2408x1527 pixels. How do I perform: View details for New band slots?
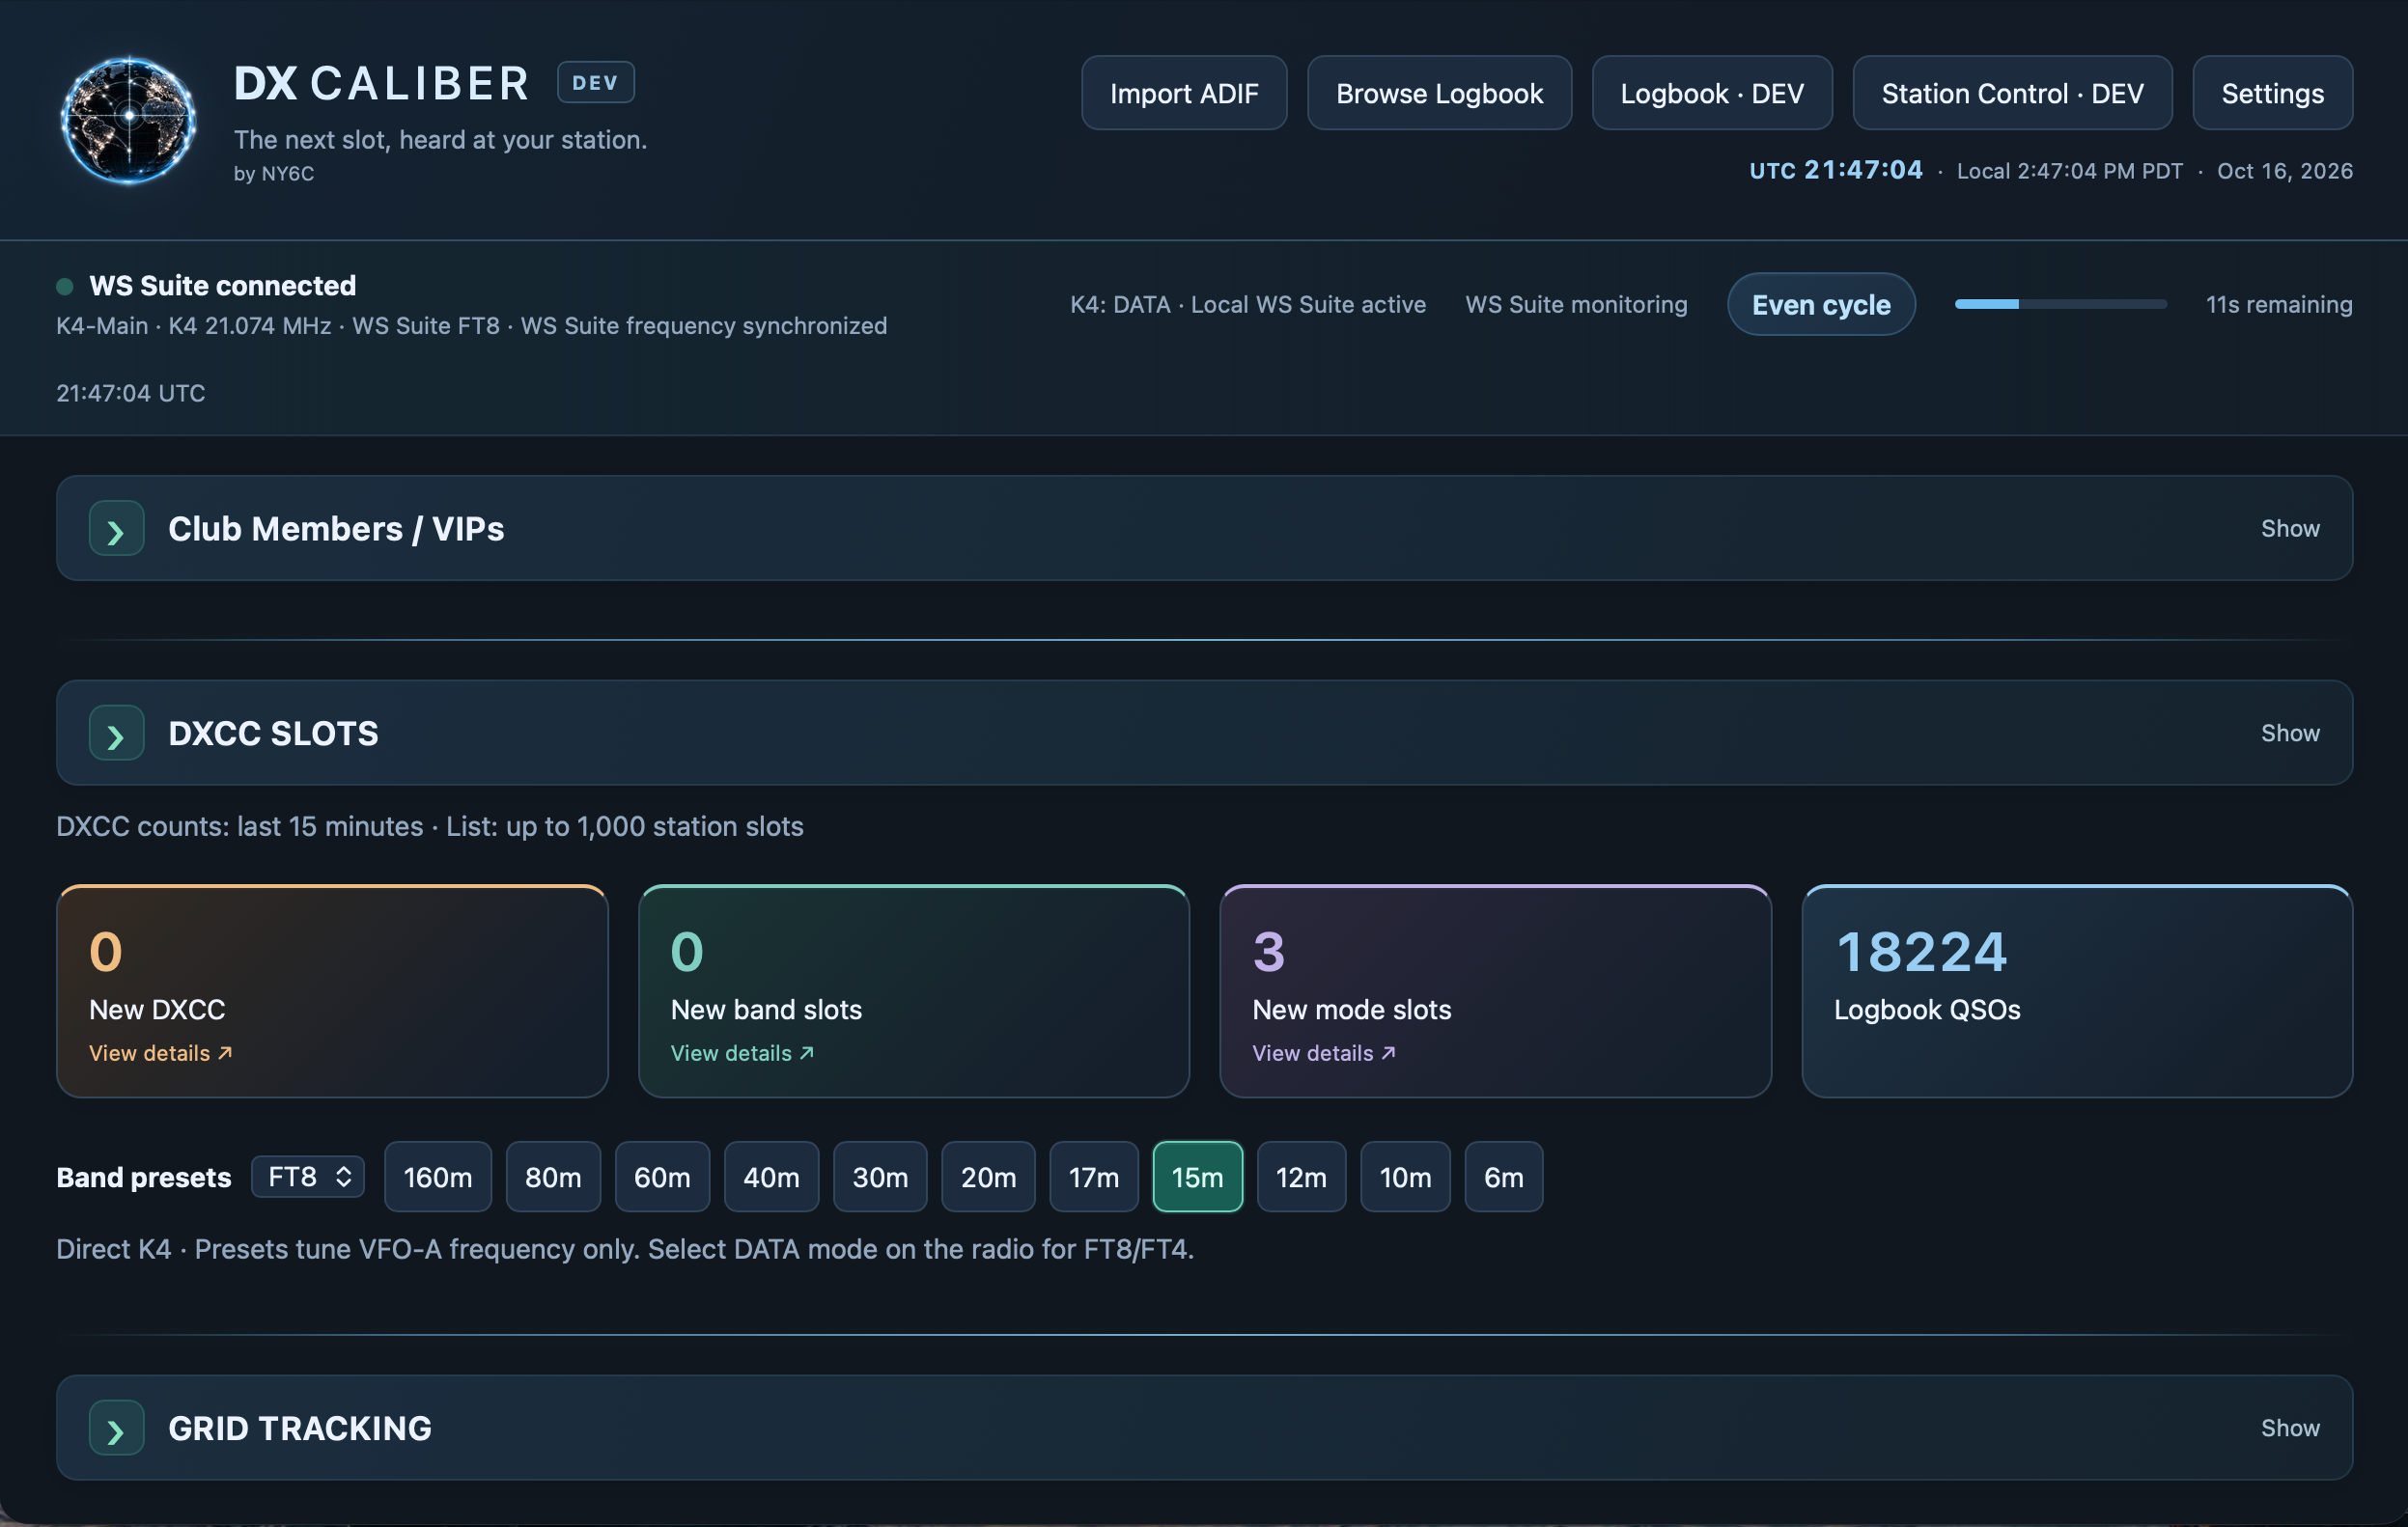pos(742,1054)
